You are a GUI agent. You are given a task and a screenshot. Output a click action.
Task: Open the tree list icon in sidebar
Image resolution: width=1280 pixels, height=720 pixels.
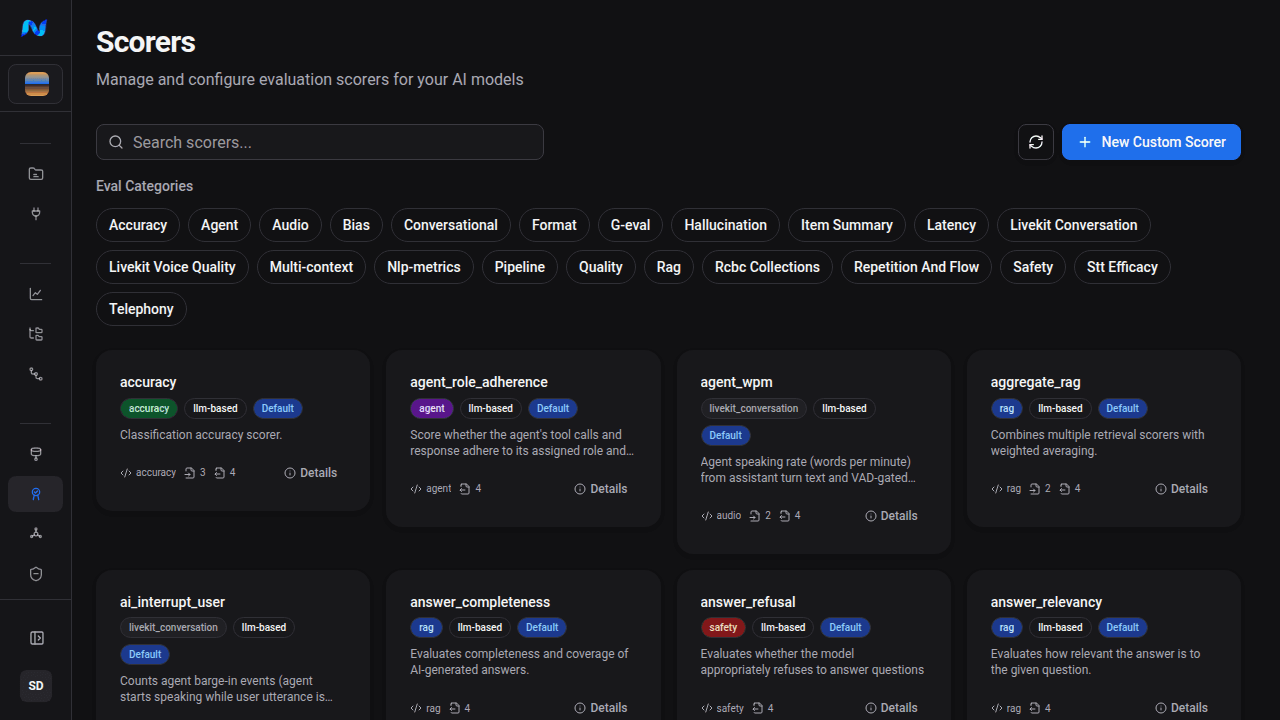coord(36,334)
